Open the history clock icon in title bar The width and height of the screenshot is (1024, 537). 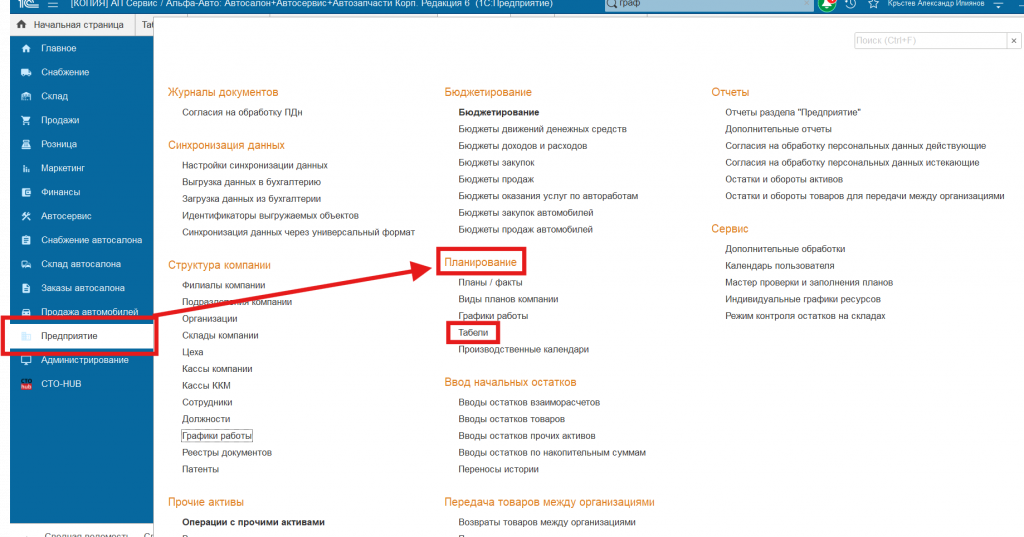(x=849, y=5)
